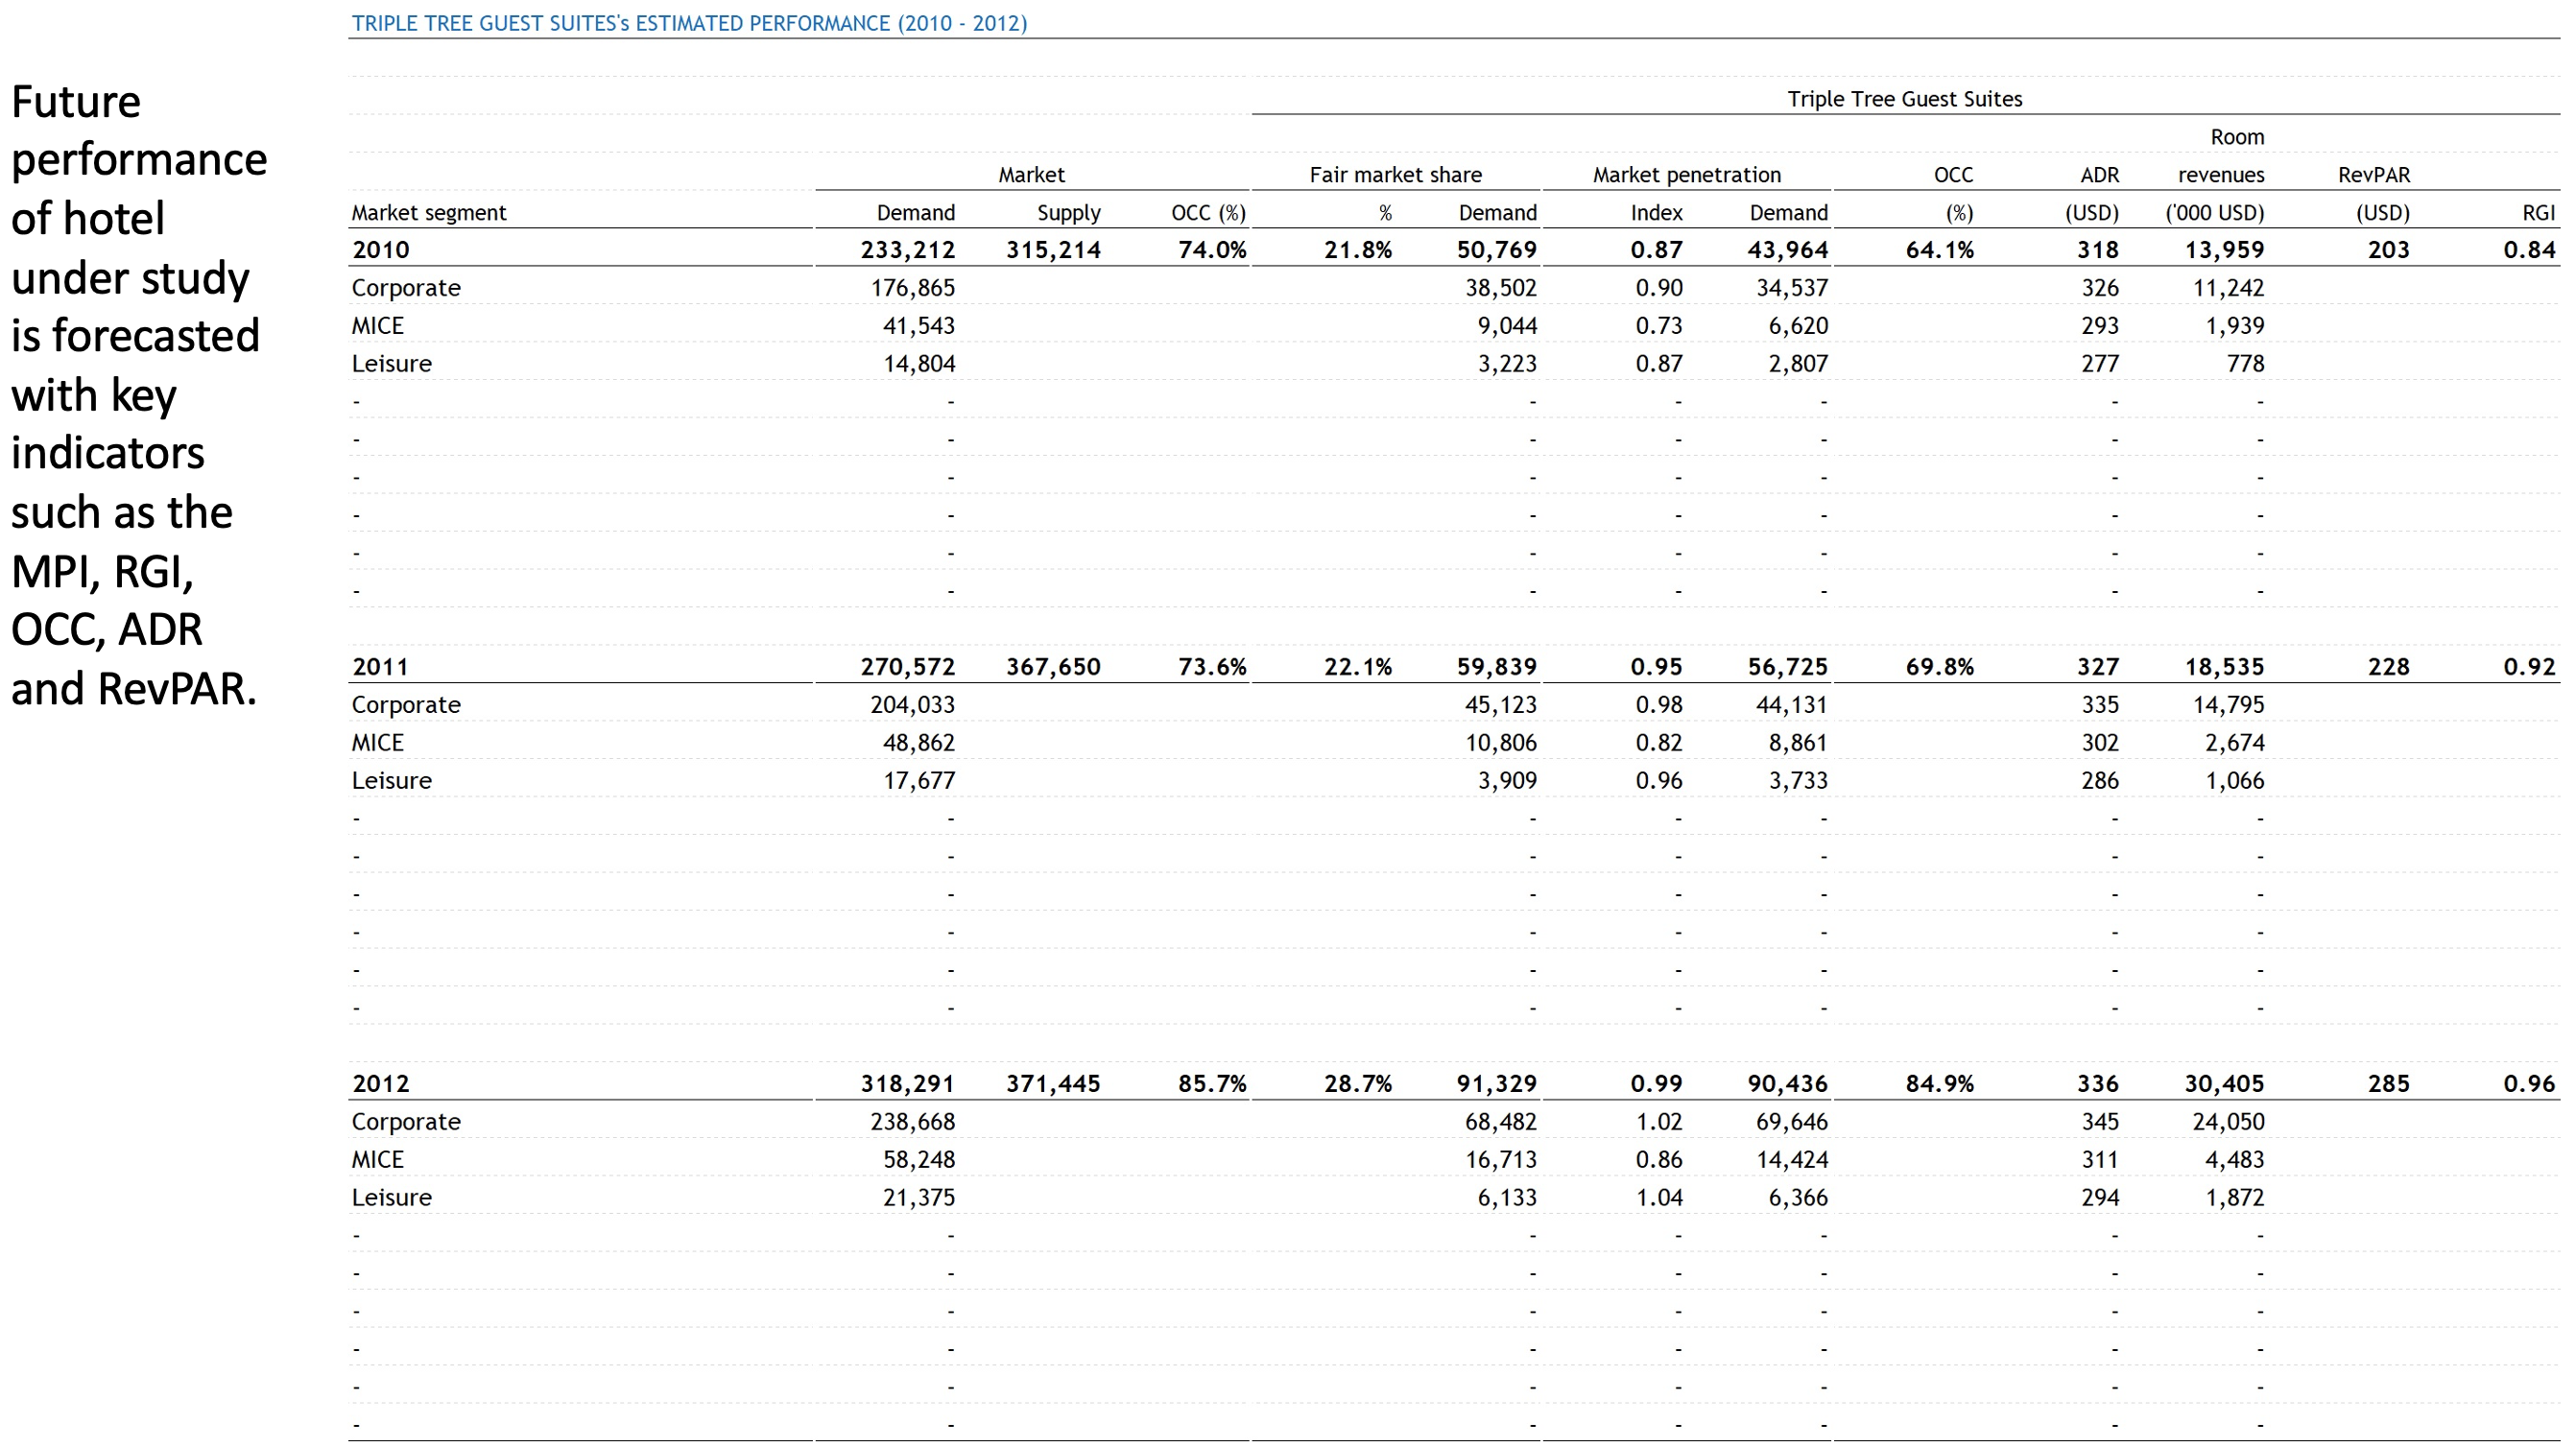The width and height of the screenshot is (2576, 1447).
Task: Click 2012 MICE demand 58,248
Action: 918,1160
